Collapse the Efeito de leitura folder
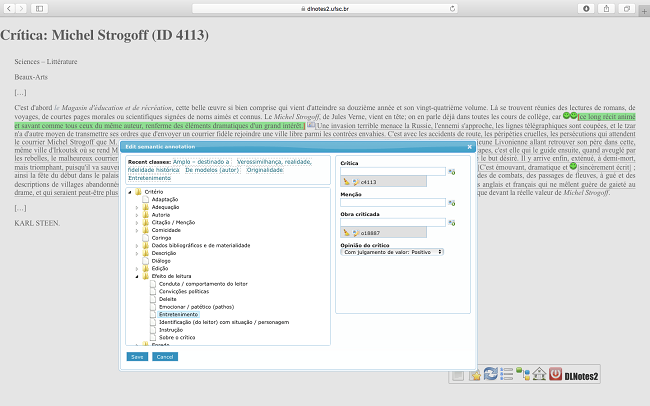The image size is (650, 406). click(136, 275)
